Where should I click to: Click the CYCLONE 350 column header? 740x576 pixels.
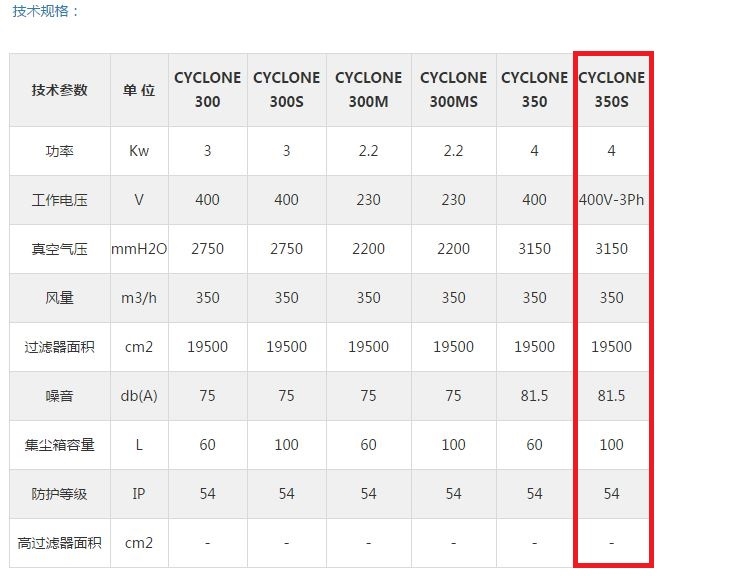pos(534,90)
